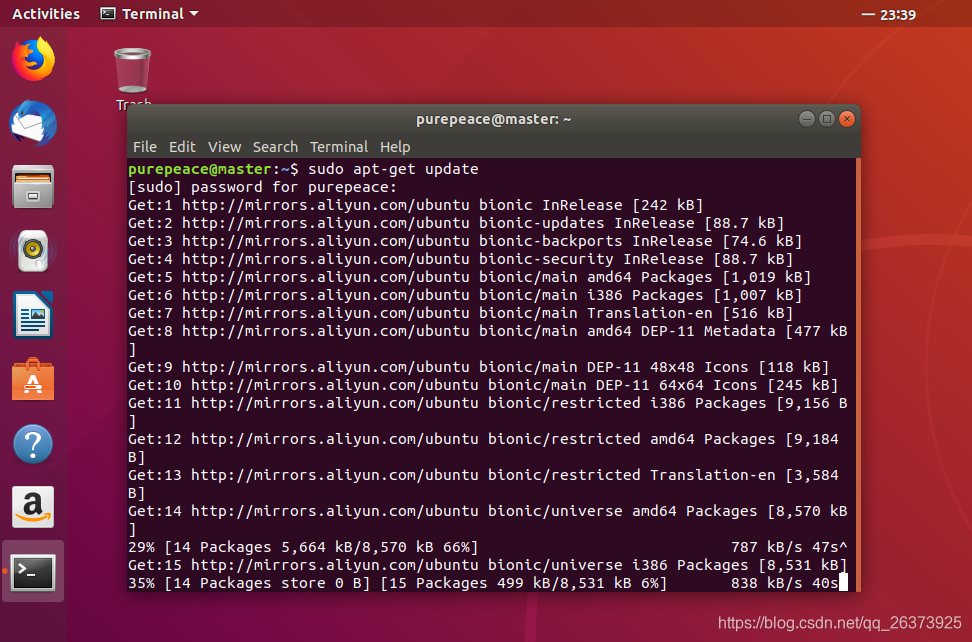Open Thunderbird mail from the dock
This screenshot has width=972, height=642.
[33, 123]
